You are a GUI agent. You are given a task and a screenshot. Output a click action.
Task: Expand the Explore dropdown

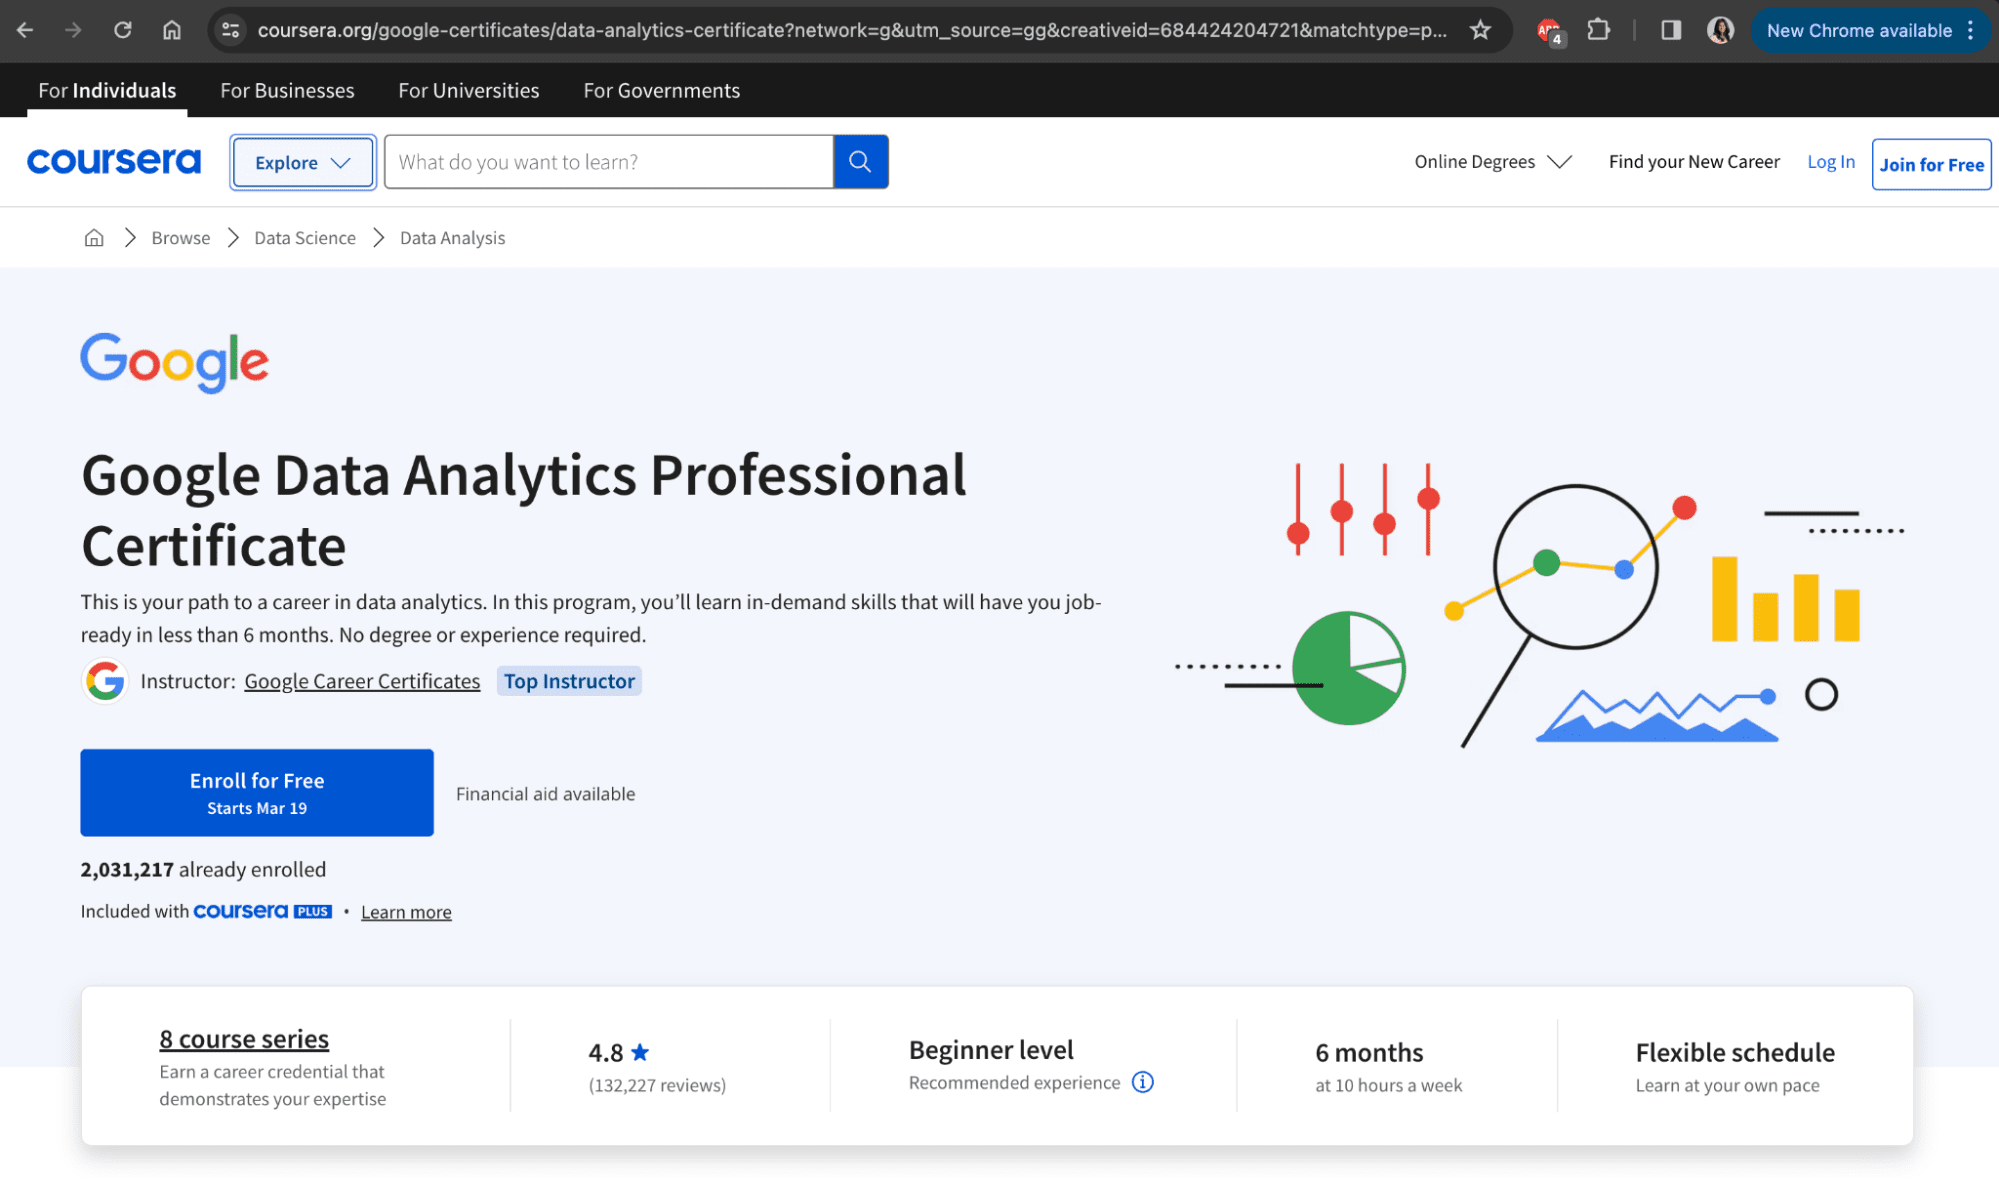click(302, 162)
